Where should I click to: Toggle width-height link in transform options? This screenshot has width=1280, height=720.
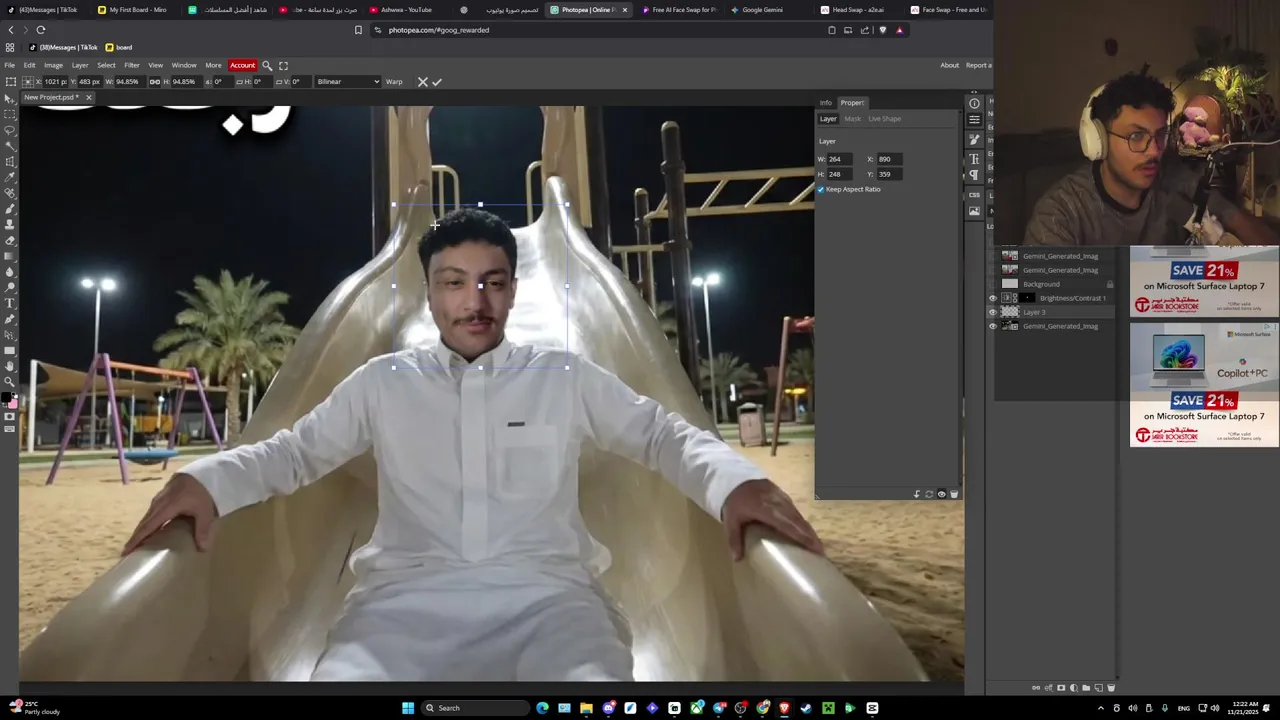[154, 82]
